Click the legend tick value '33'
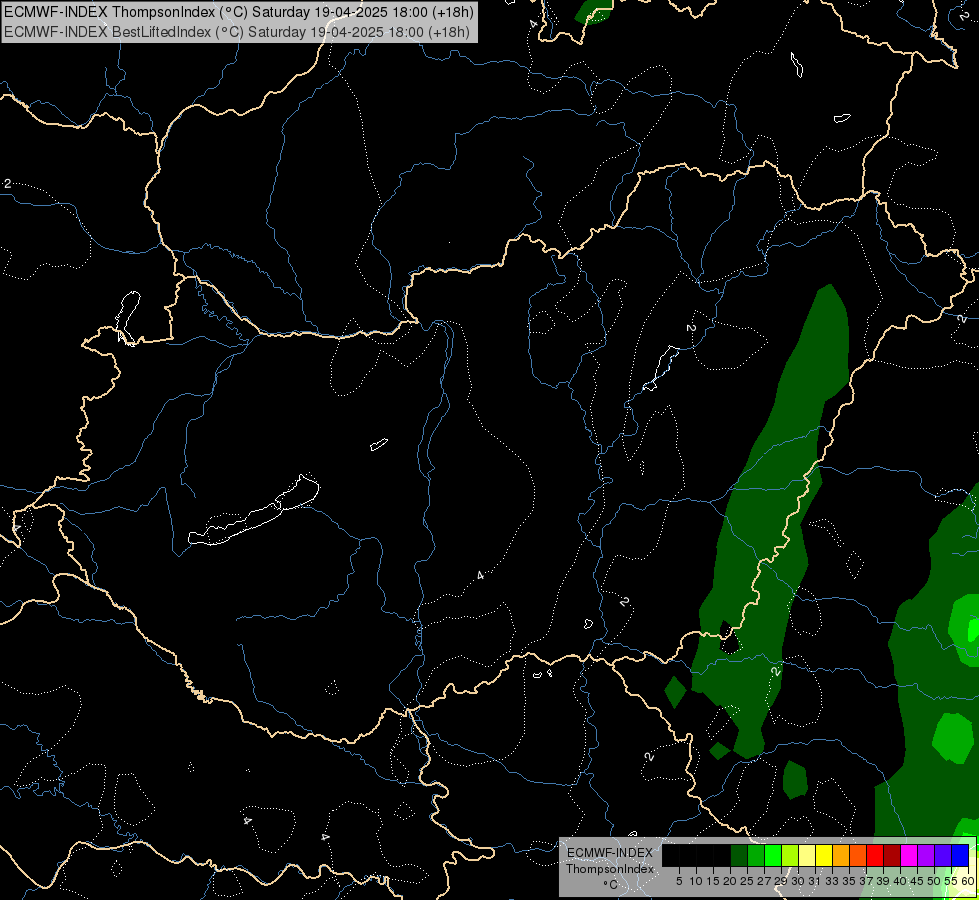Screen dimensions: 979x900 [x=832, y=881]
